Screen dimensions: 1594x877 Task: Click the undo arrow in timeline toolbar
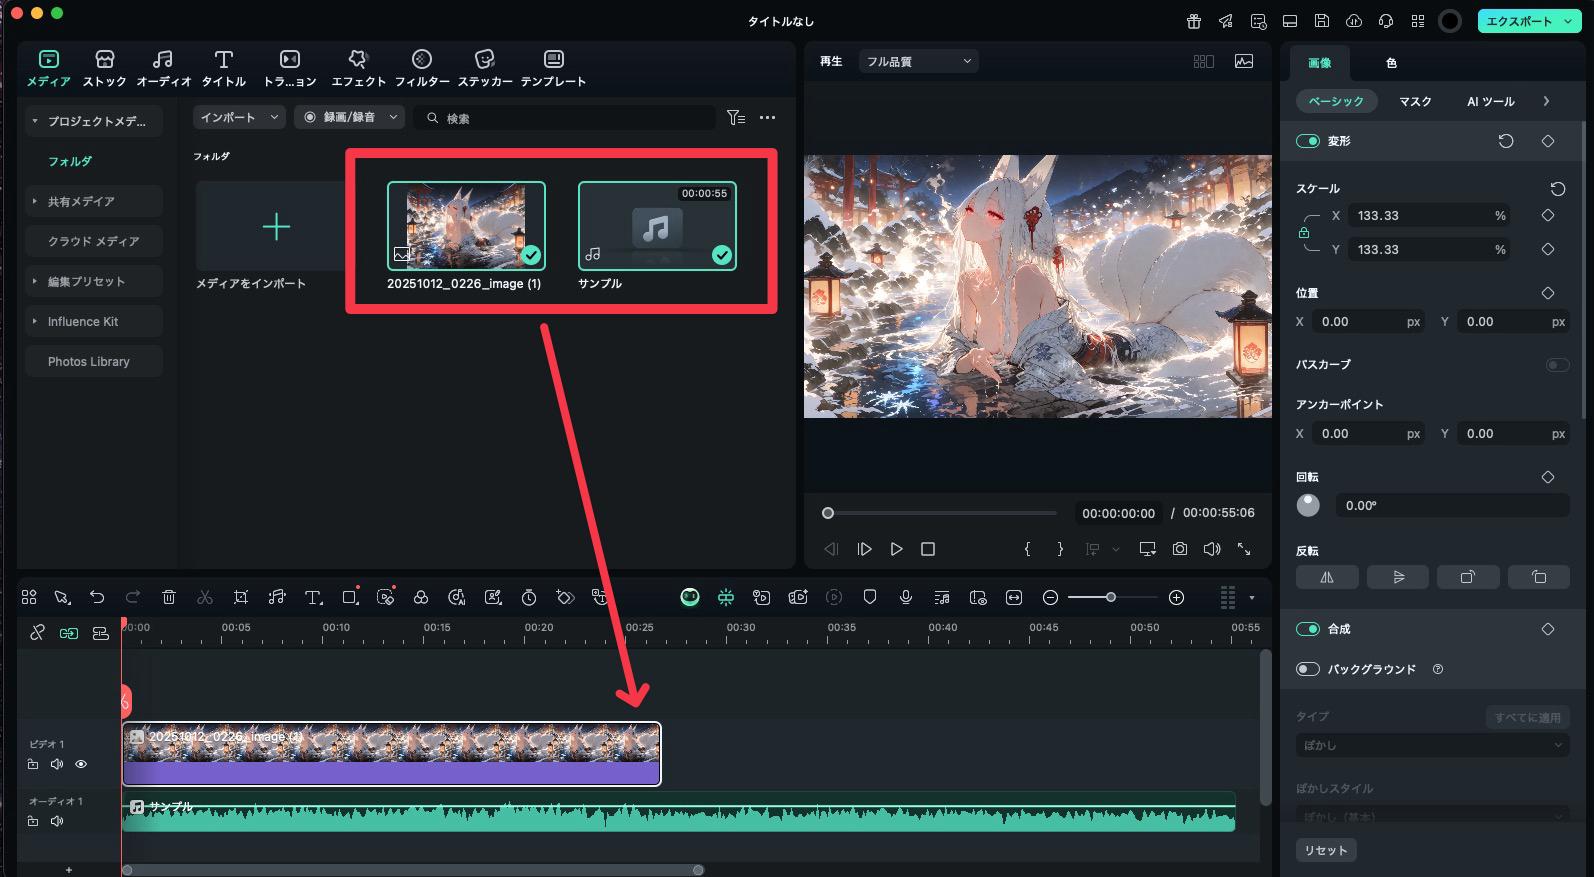(97, 597)
